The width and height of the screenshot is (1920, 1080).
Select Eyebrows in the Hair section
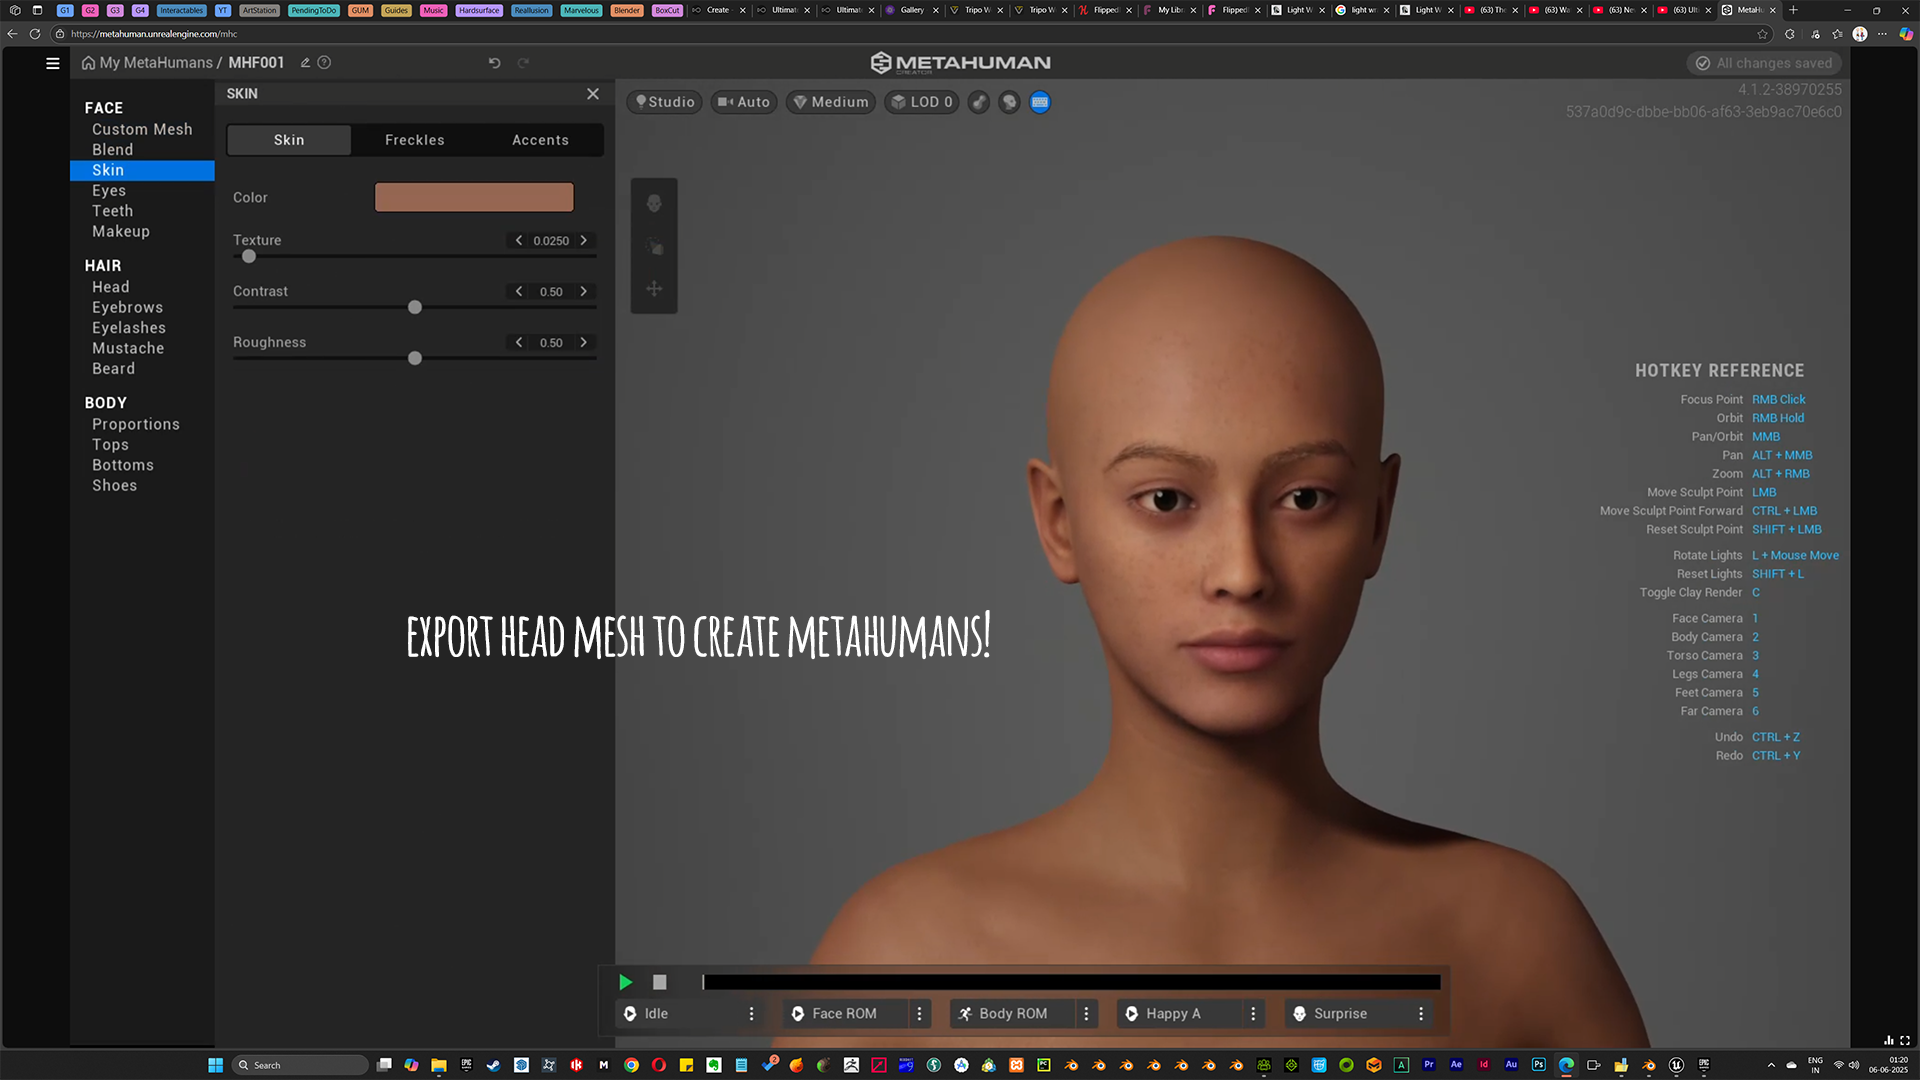pyautogui.click(x=127, y=307)
